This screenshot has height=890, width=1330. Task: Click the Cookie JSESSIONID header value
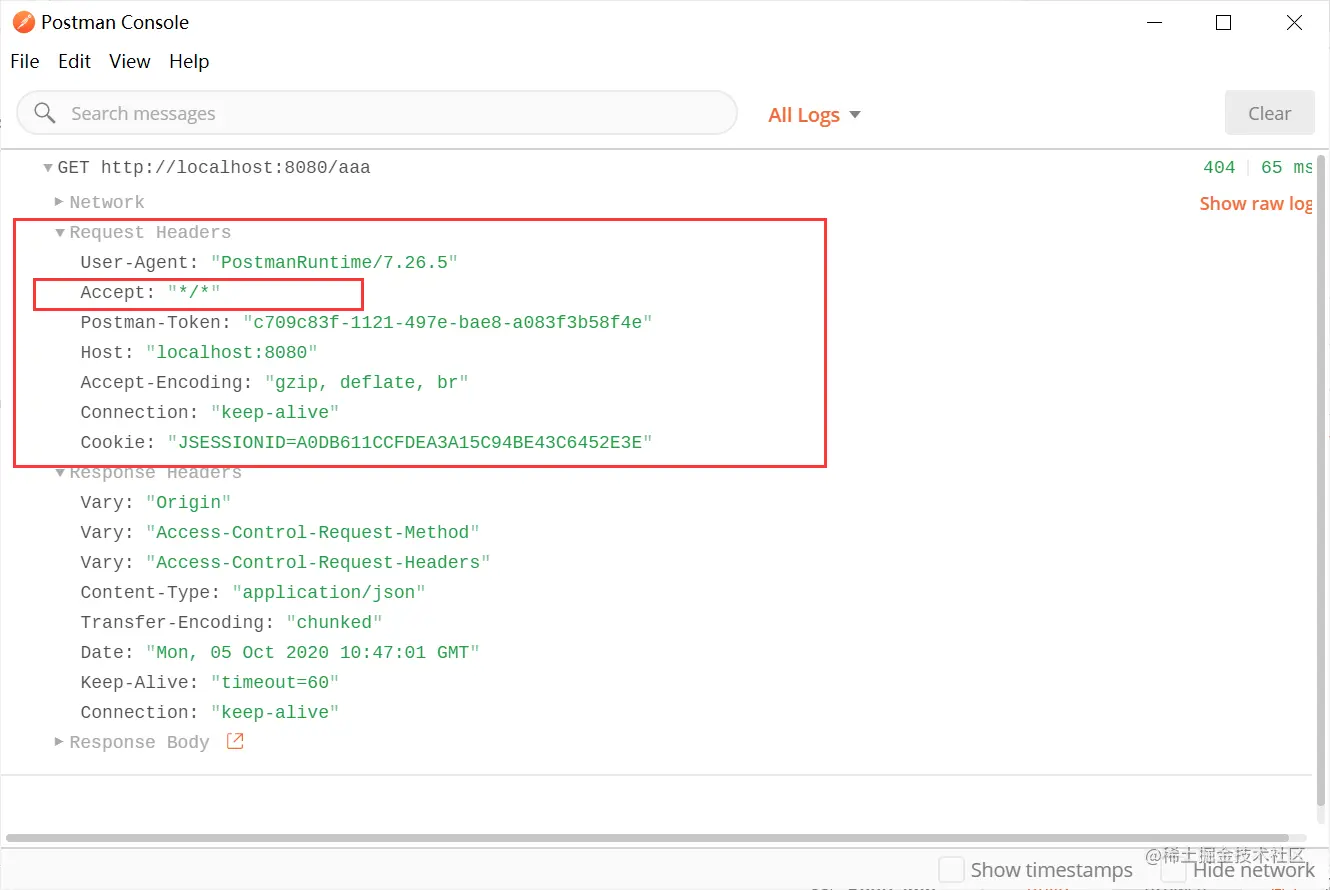[x=410, y=442]
